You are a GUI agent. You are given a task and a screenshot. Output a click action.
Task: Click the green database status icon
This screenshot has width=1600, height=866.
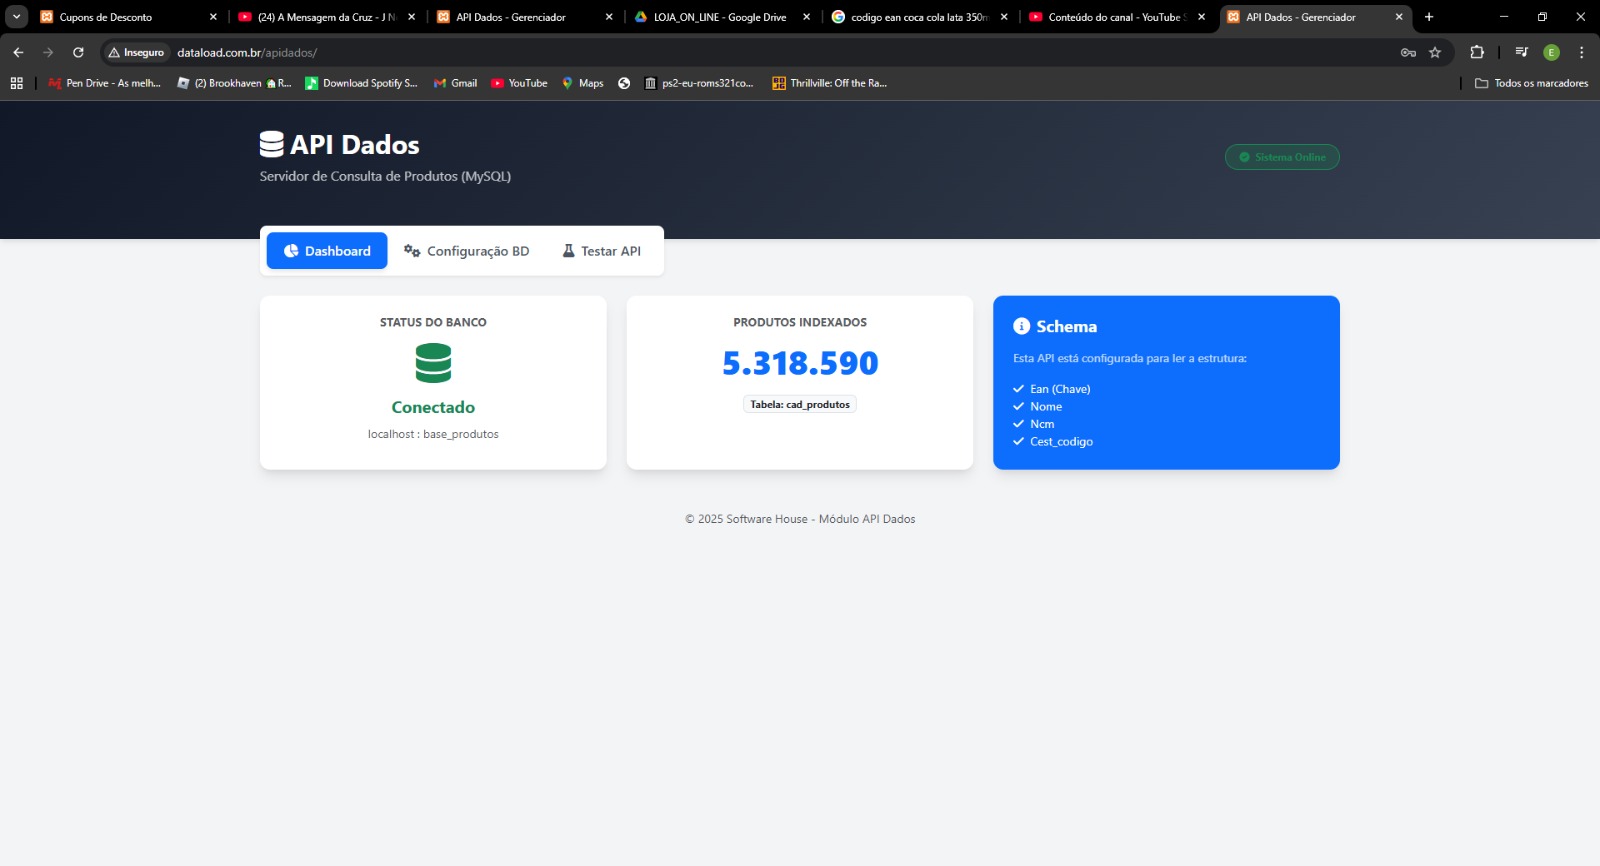pyautogui.click(x=433, y=363)
